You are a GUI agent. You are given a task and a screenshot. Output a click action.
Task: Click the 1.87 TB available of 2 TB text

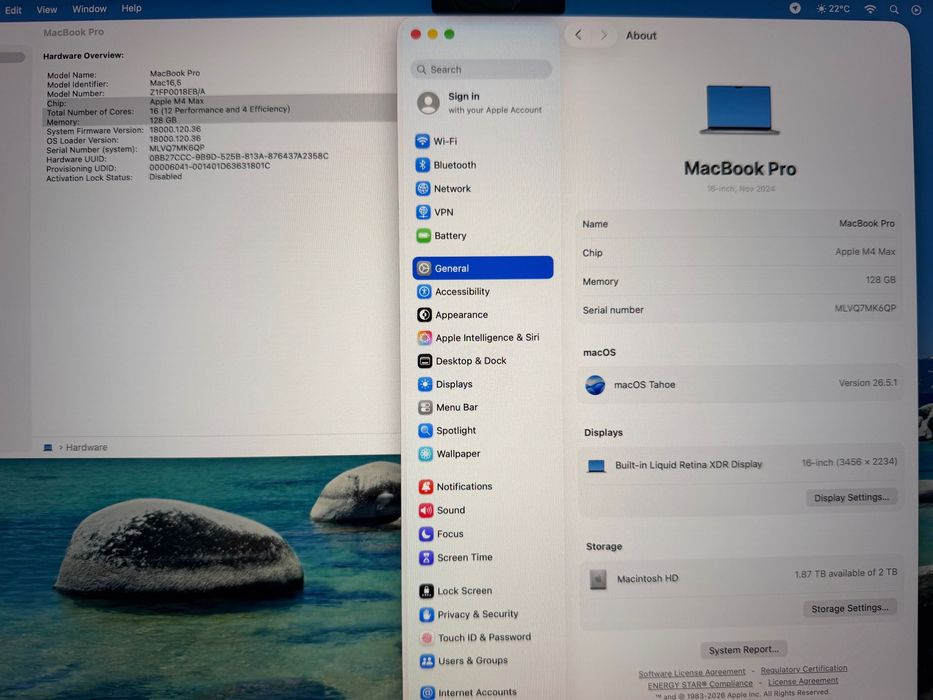846,573
